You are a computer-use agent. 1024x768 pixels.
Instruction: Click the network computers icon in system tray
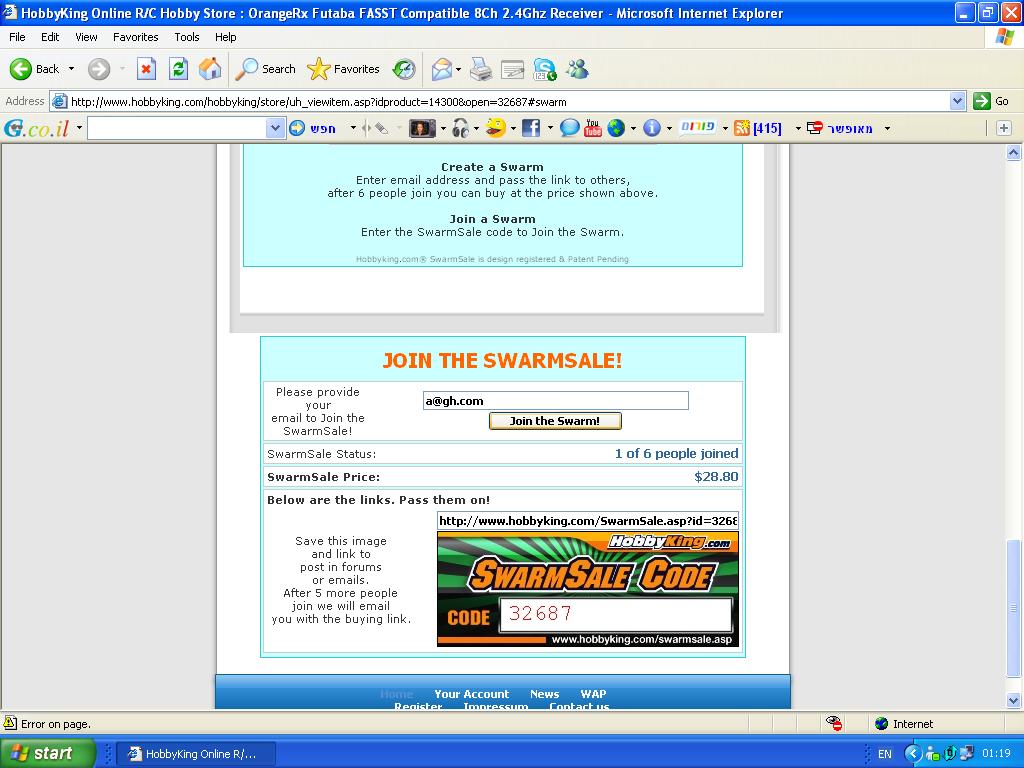click(966, 754)
